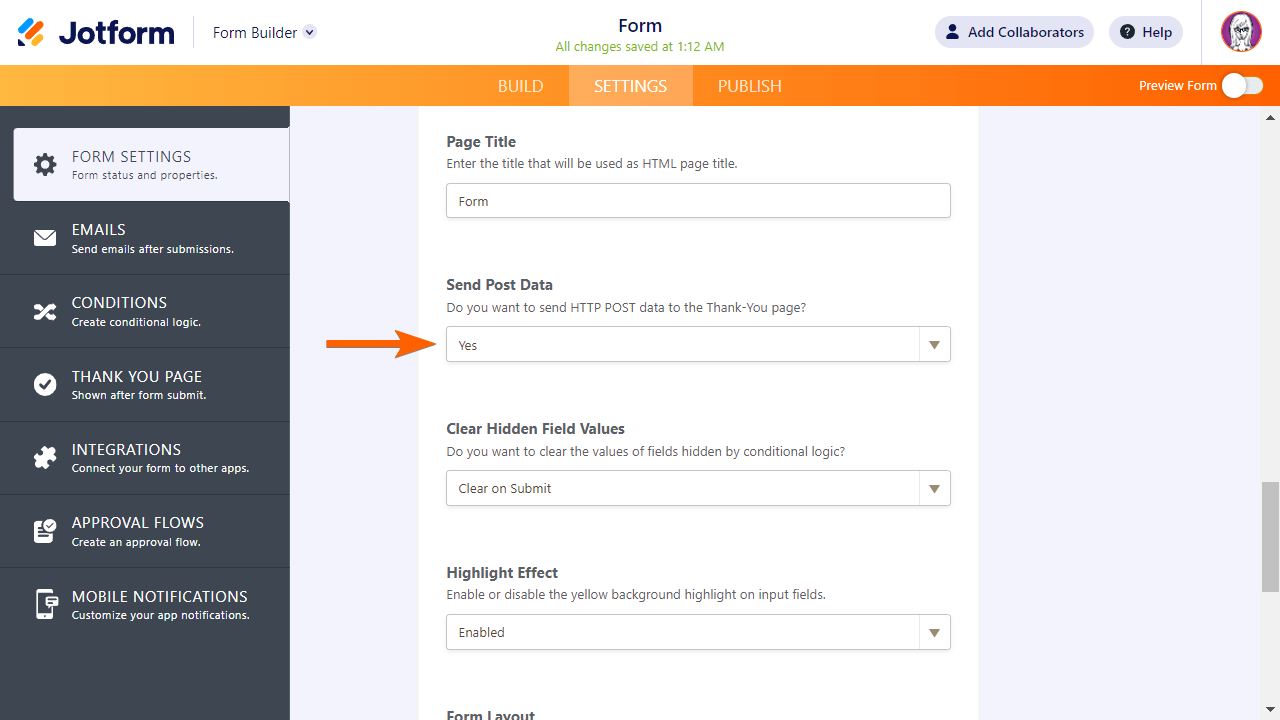
Task: Click the Emails envelope icon
Action: pos(45,238)
